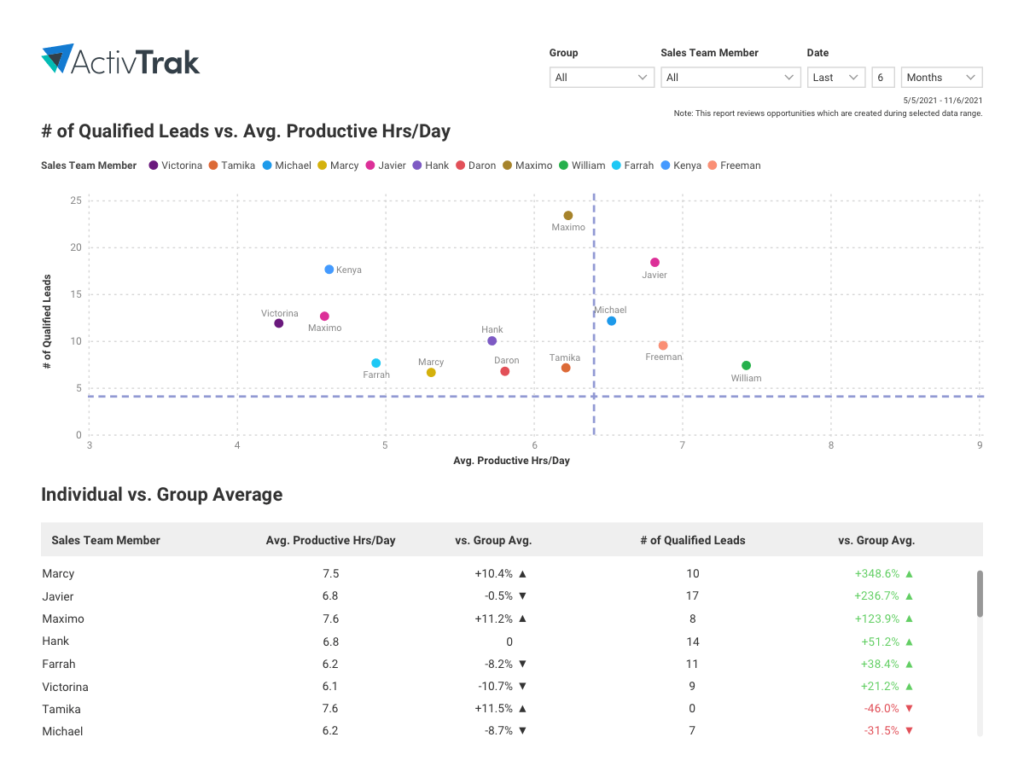Toggle Farrah in the chart legend

coord(633,165)
